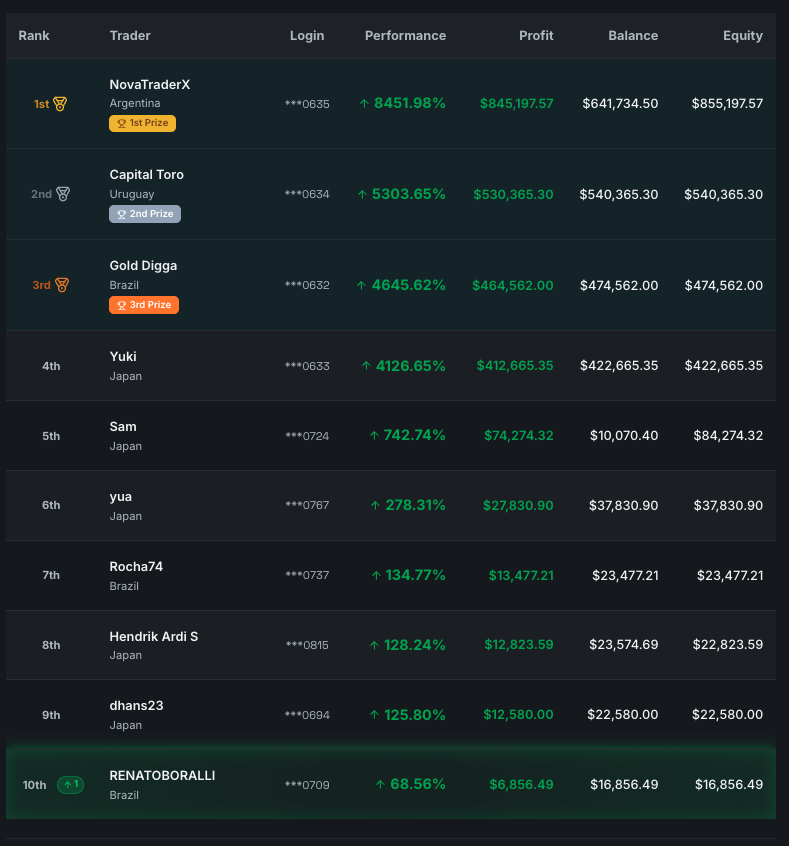Sort by the Balance column header
This screenshot has width=789, height=846.
(633, 36)
